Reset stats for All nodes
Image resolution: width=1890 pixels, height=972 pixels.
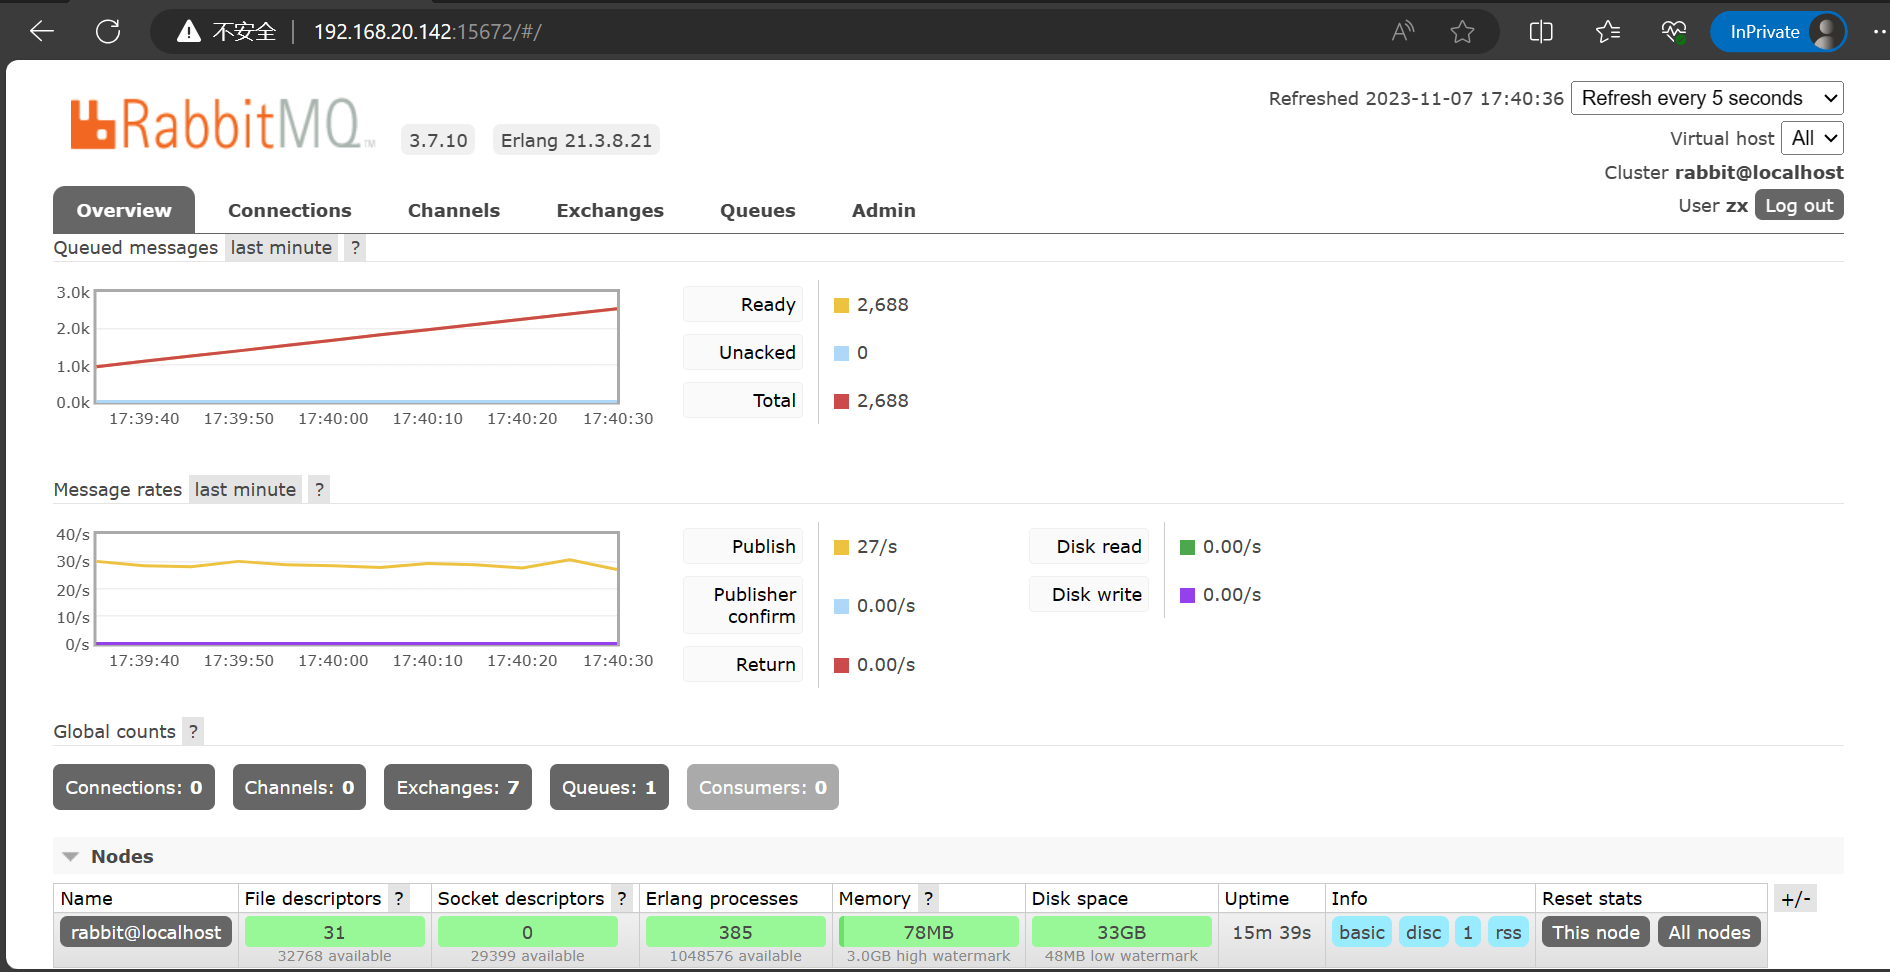point(1709,932)
